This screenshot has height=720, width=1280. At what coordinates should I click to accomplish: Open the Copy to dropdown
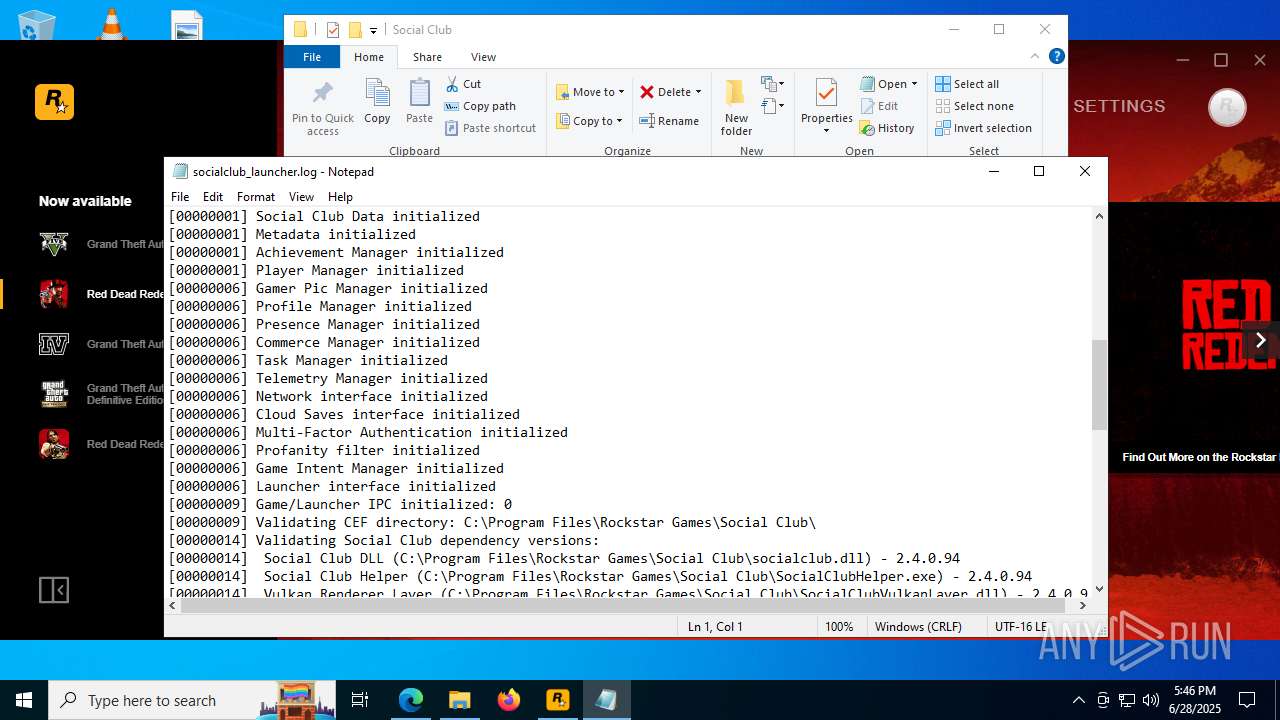point(589,121)
